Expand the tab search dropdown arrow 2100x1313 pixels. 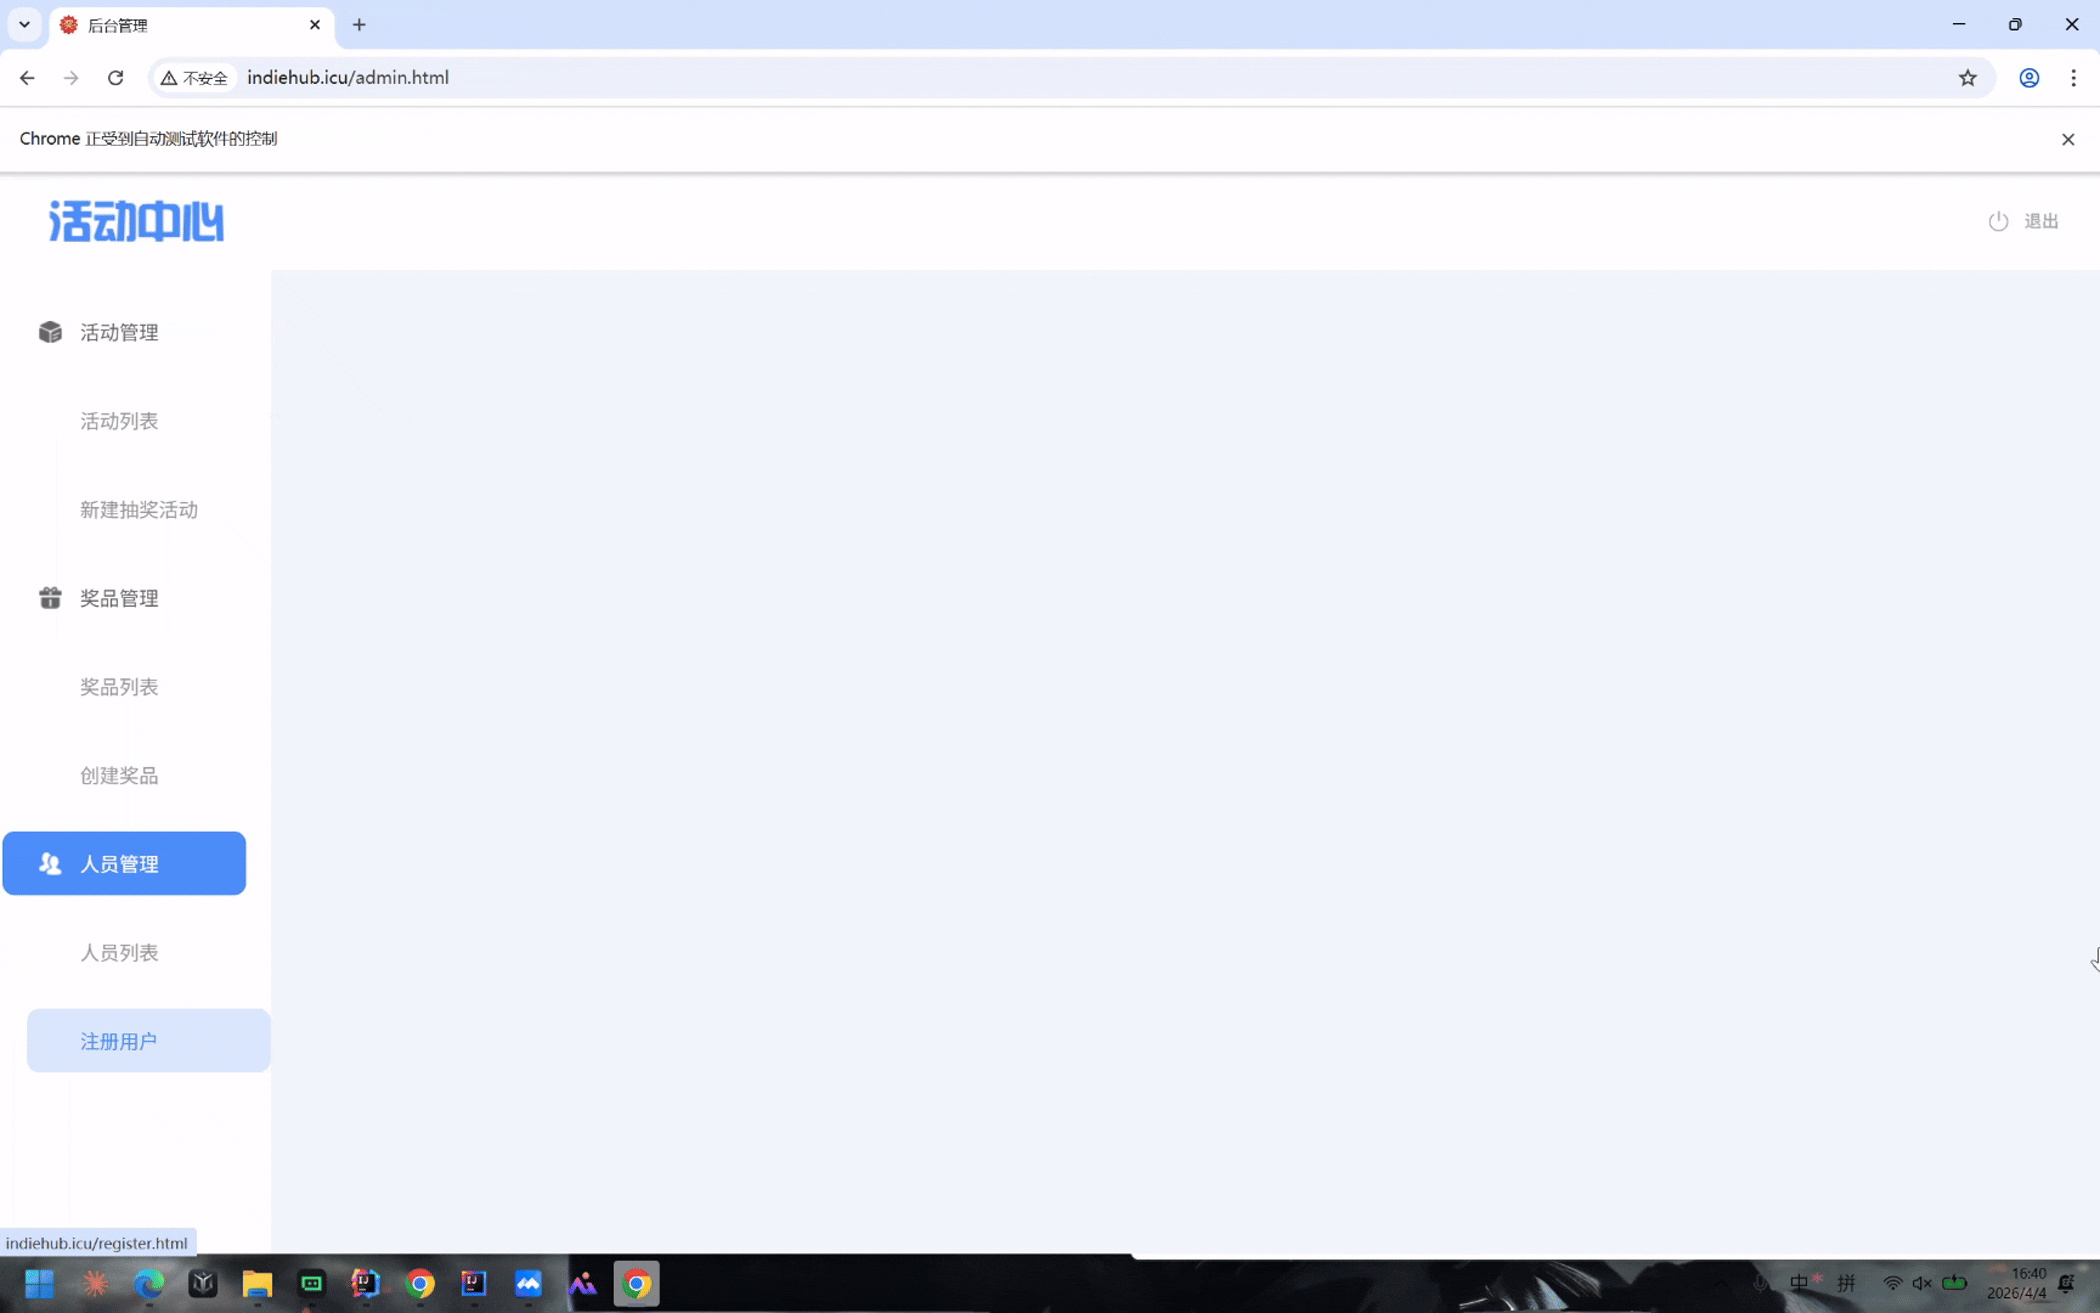(24, 25)
